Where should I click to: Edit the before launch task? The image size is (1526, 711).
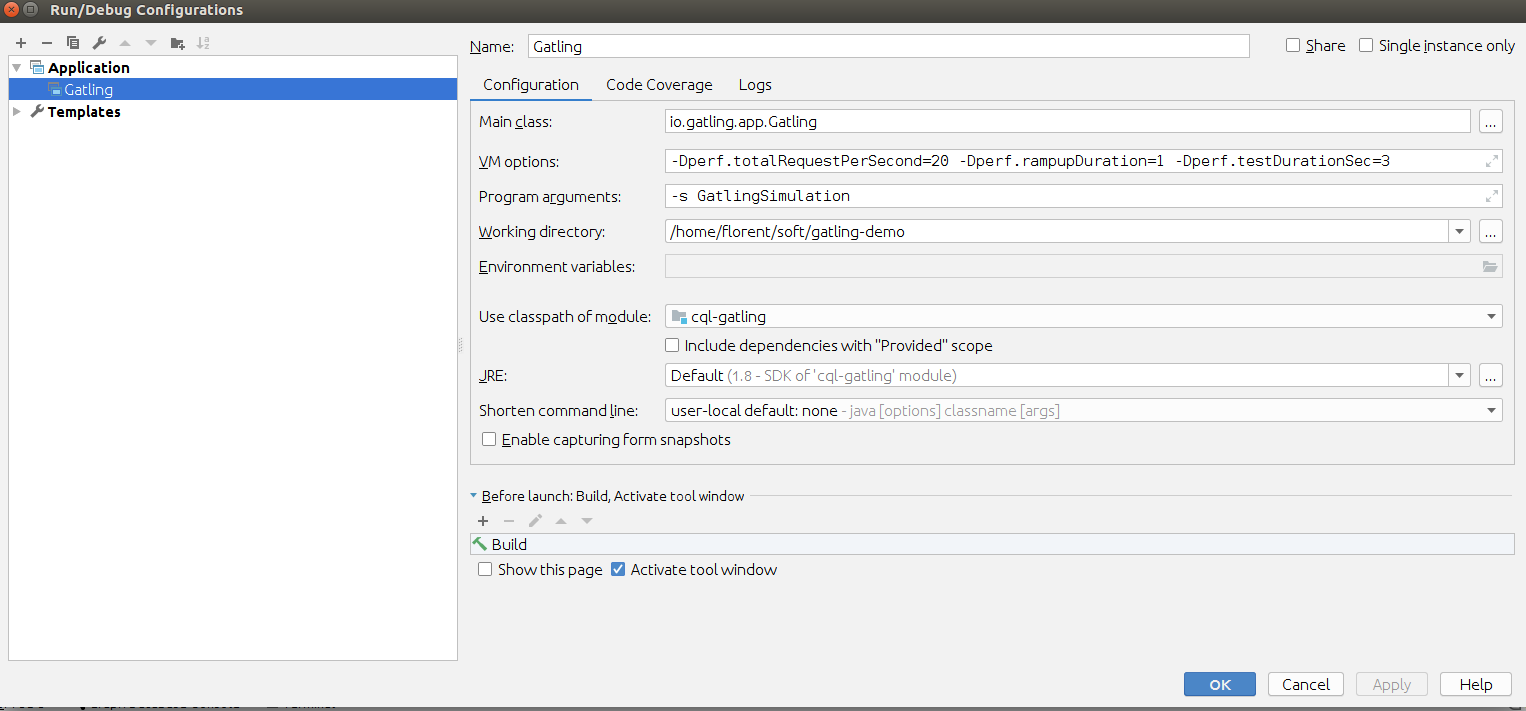tap(535, 521)
